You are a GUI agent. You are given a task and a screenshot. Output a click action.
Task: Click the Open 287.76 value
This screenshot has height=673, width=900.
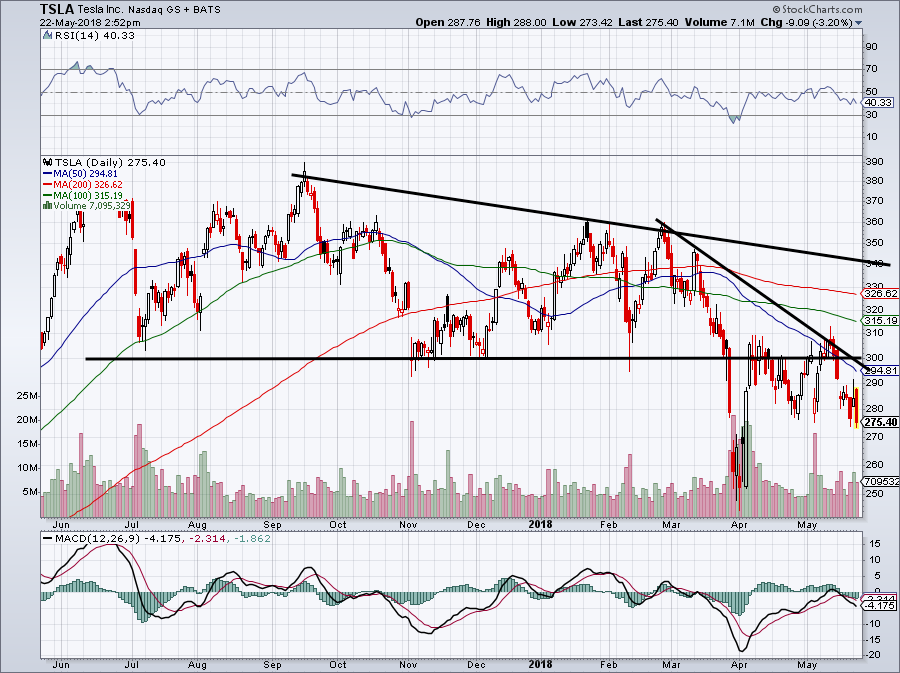coord(448,22)
